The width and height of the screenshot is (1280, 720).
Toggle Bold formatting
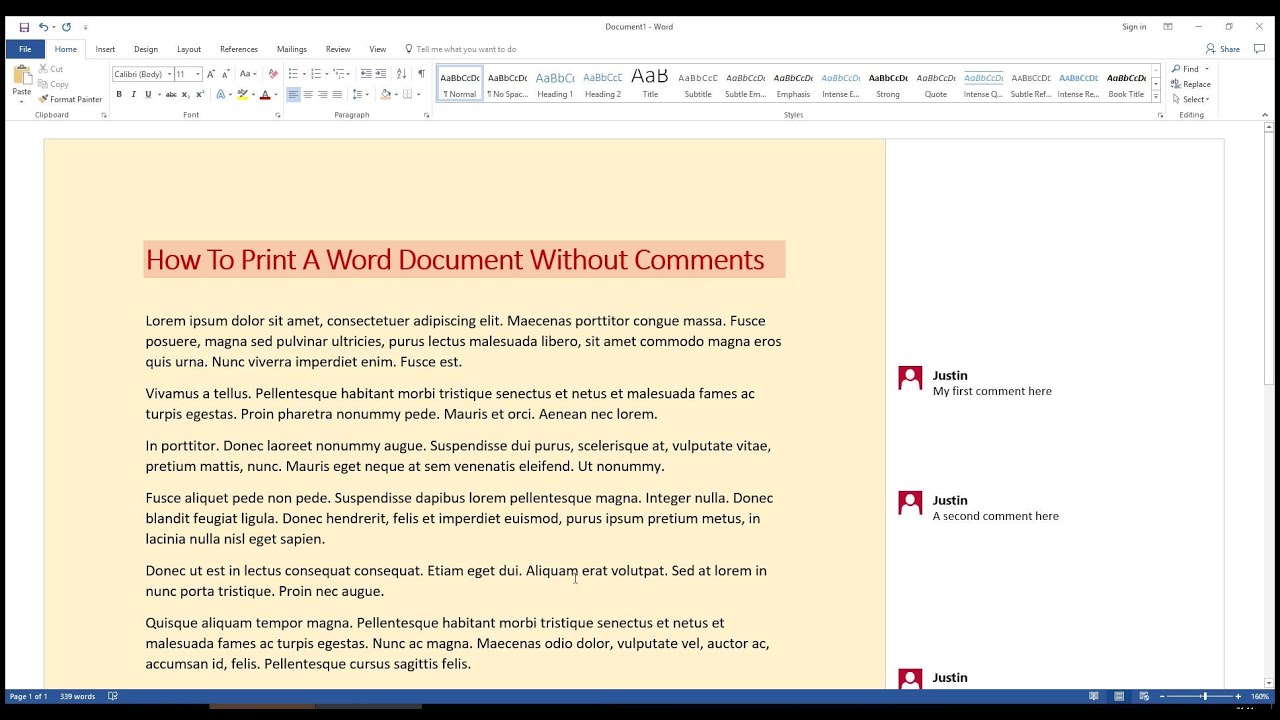pos(119,94)
